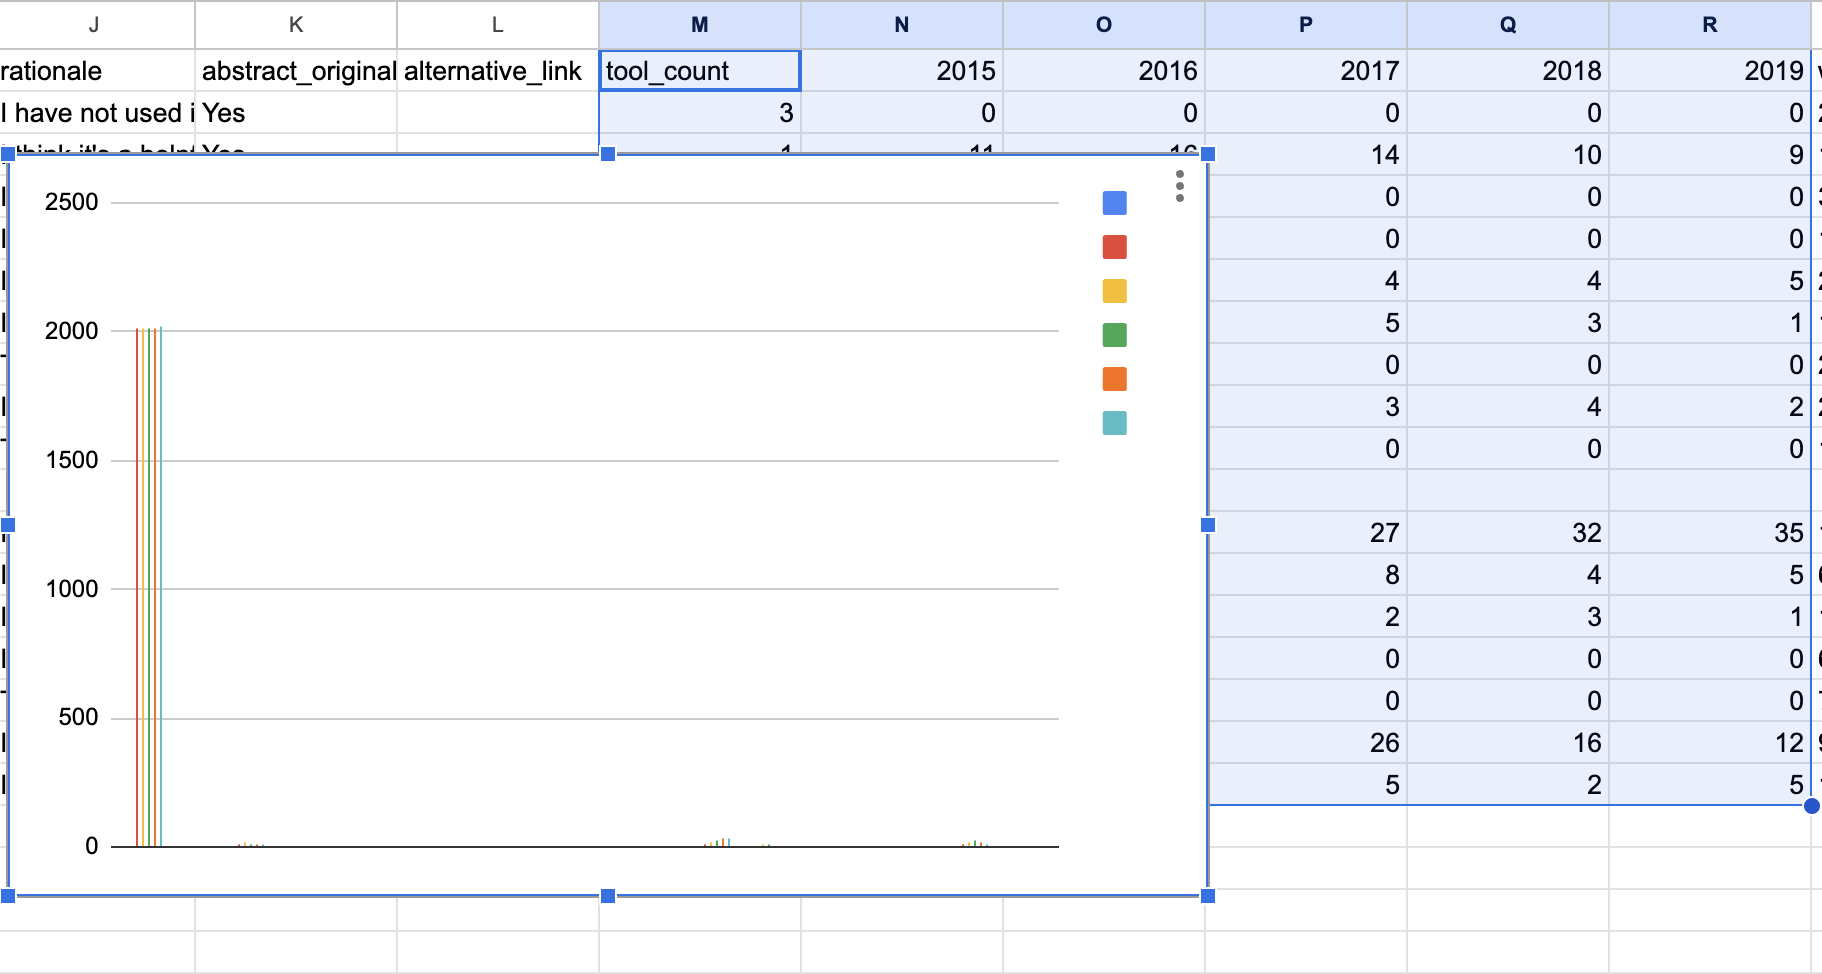Click the selection fill handle in column R
This screenshot has height=974, width=1822.
click(x=1811, y=806)
